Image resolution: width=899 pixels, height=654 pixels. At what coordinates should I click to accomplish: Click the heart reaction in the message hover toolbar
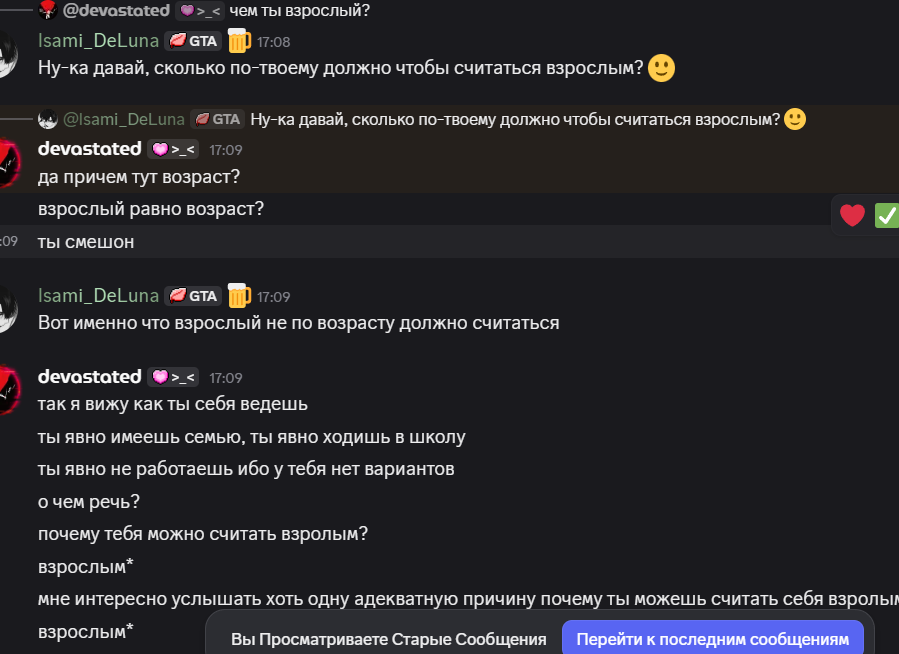[852, 214]
